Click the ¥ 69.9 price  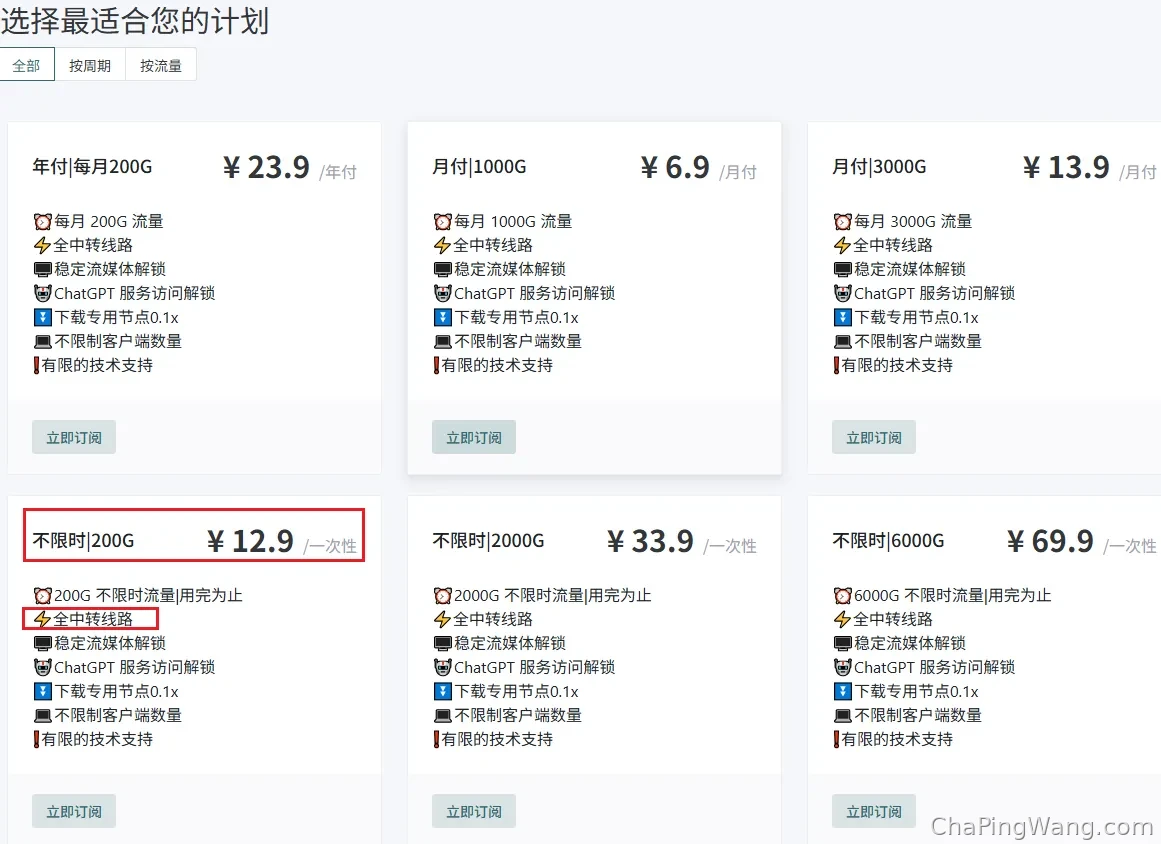click(x=1050, y=541)
